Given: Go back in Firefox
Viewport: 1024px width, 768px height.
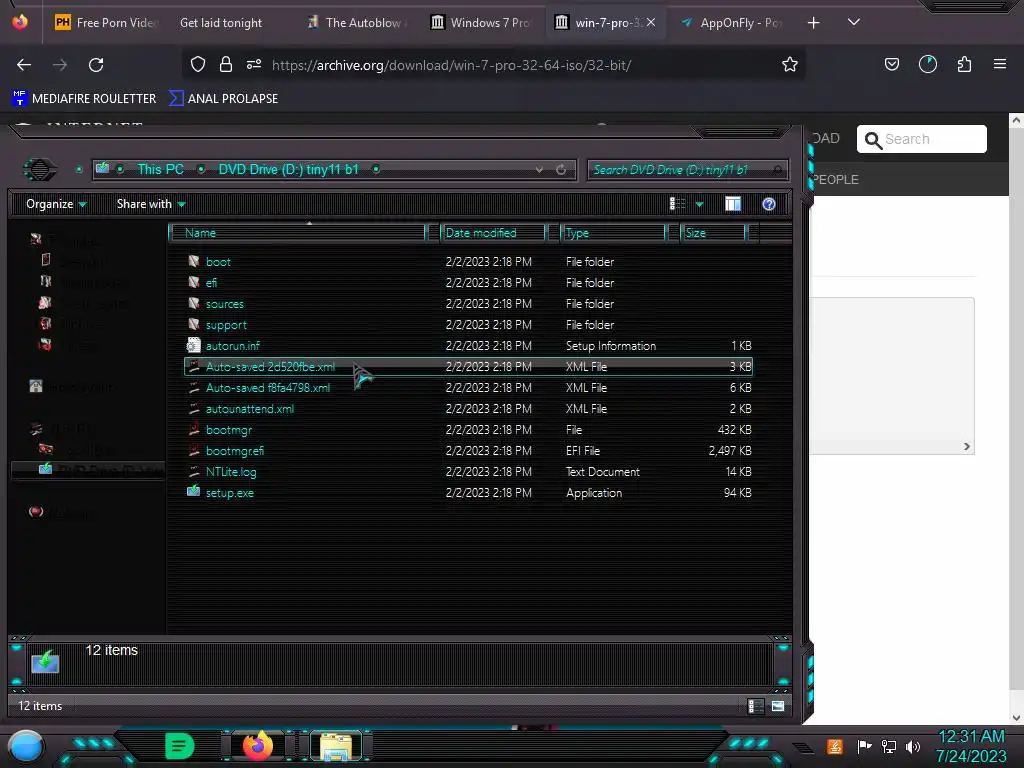Looking at the screenshot, I should 24,65.
